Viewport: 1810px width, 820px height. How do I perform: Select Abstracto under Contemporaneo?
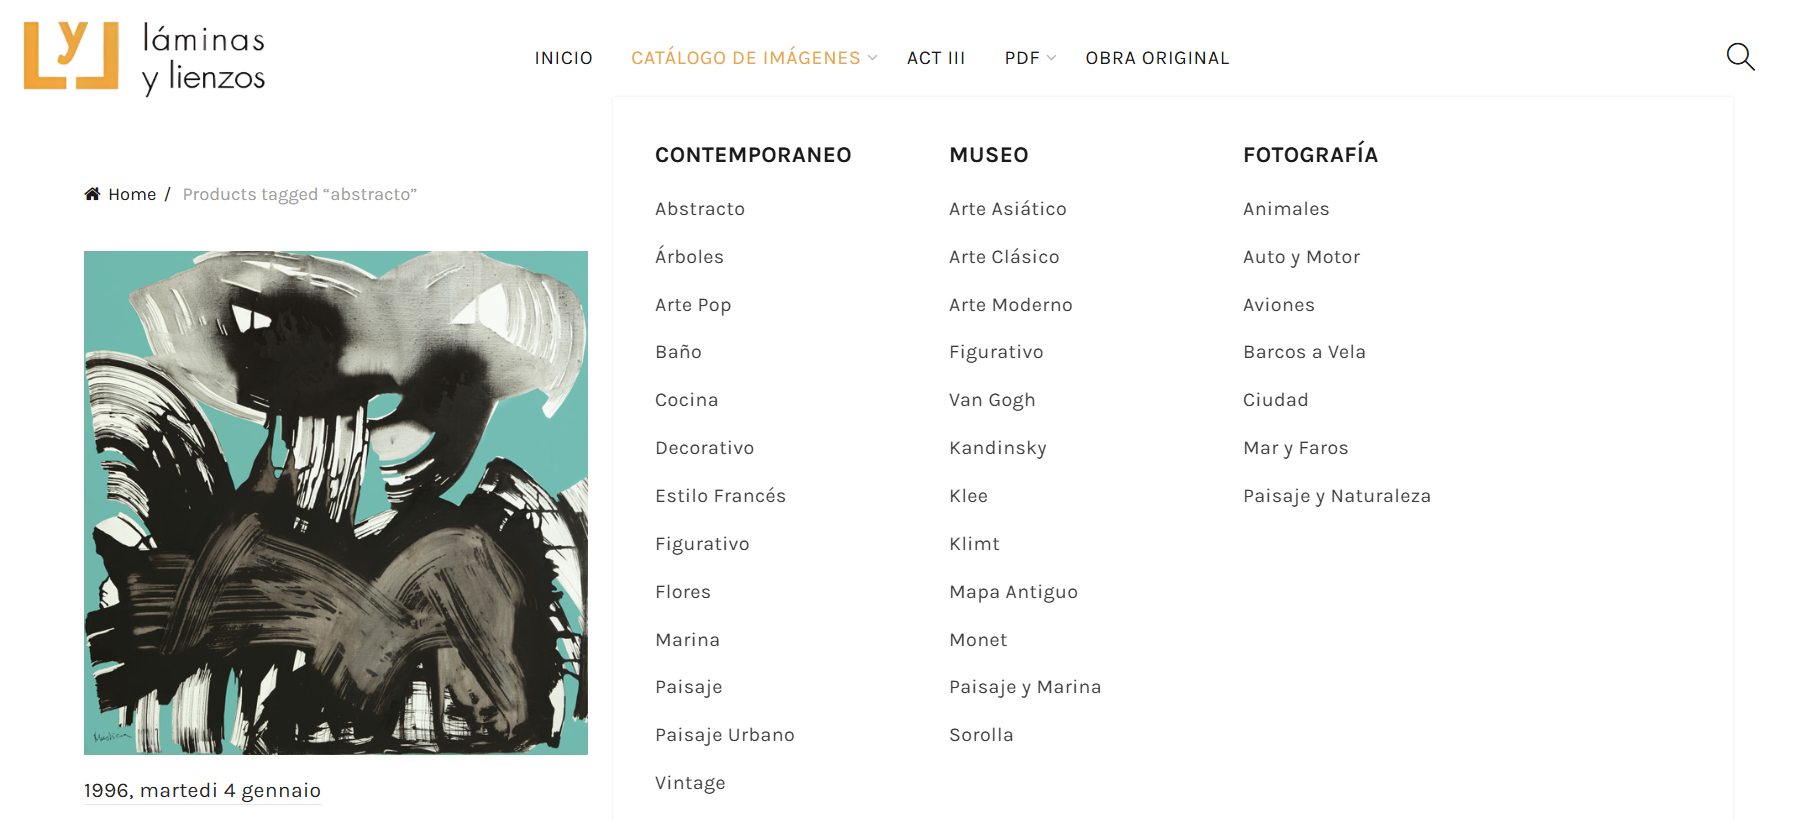coord(700,209)
